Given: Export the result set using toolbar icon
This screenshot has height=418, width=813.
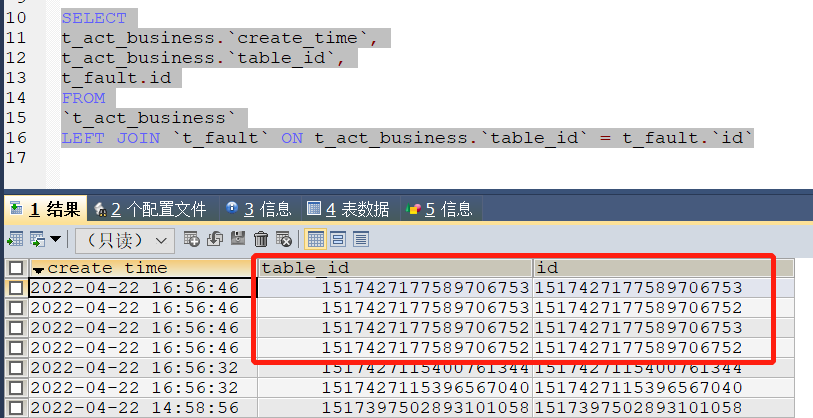Looking at the screenshot, I should pos(15,240).
